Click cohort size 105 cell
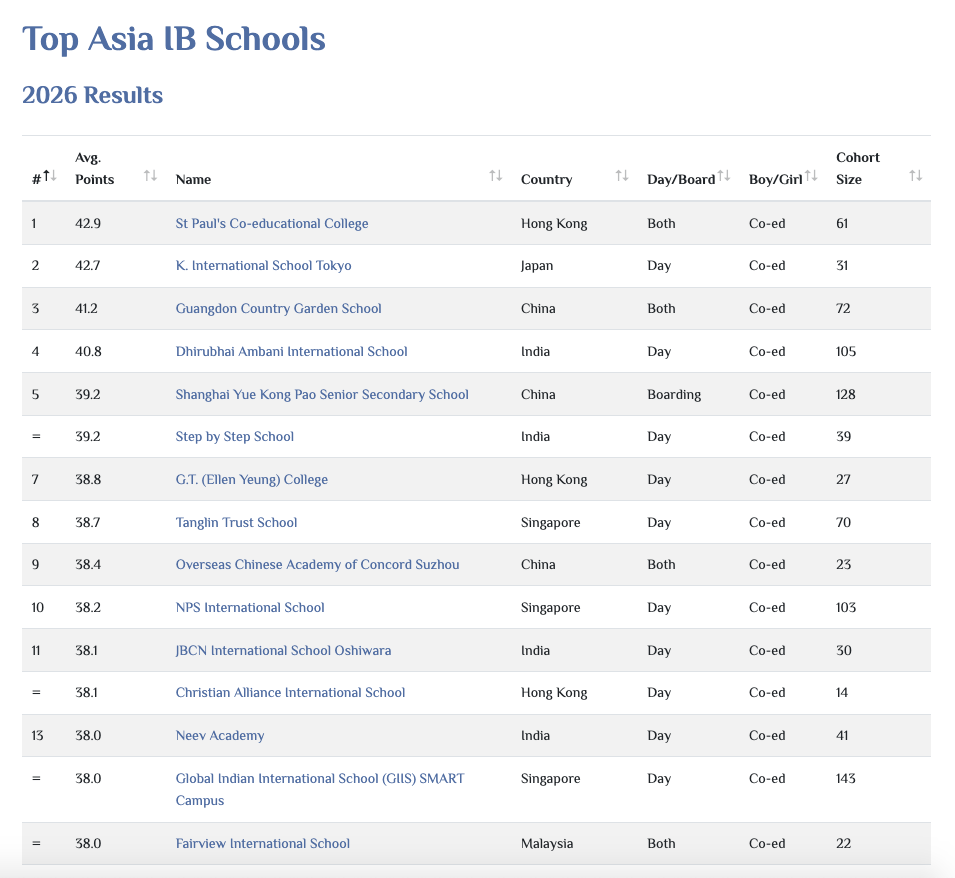Screen dimensions: 955x878 [845, 351]
